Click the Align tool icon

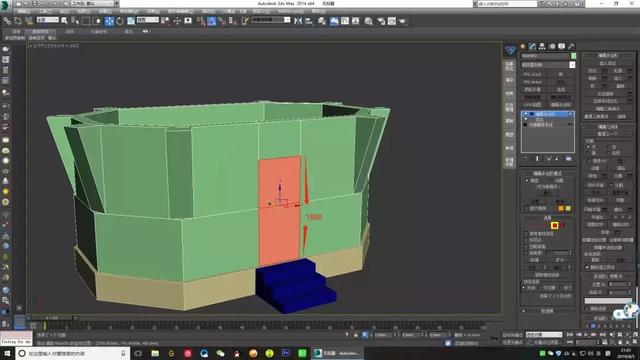pyautogui.click(x=309, y=21)
